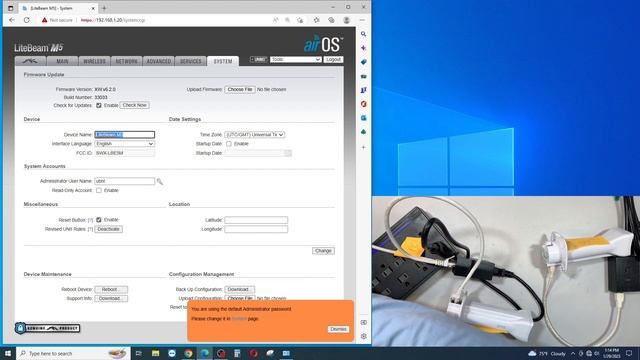The height and width of the screenshot is (360, 640).
Task: Open the System link in warning
Action: pyautogui.click(x=239, y=319)
